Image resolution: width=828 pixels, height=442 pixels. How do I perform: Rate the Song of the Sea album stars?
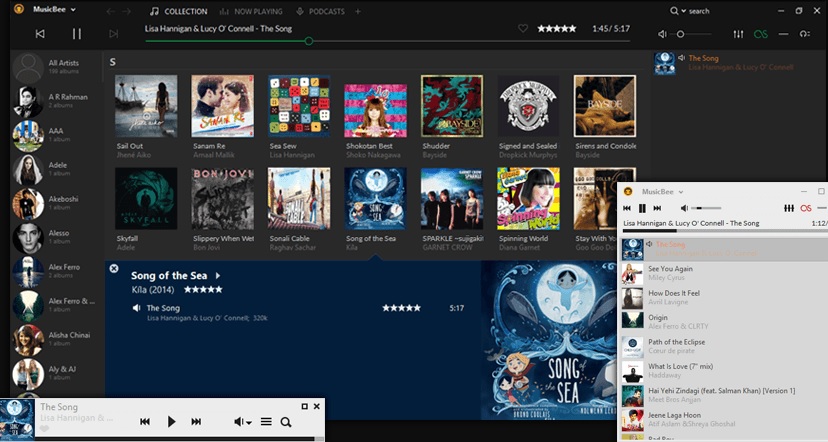click(203, 289)
